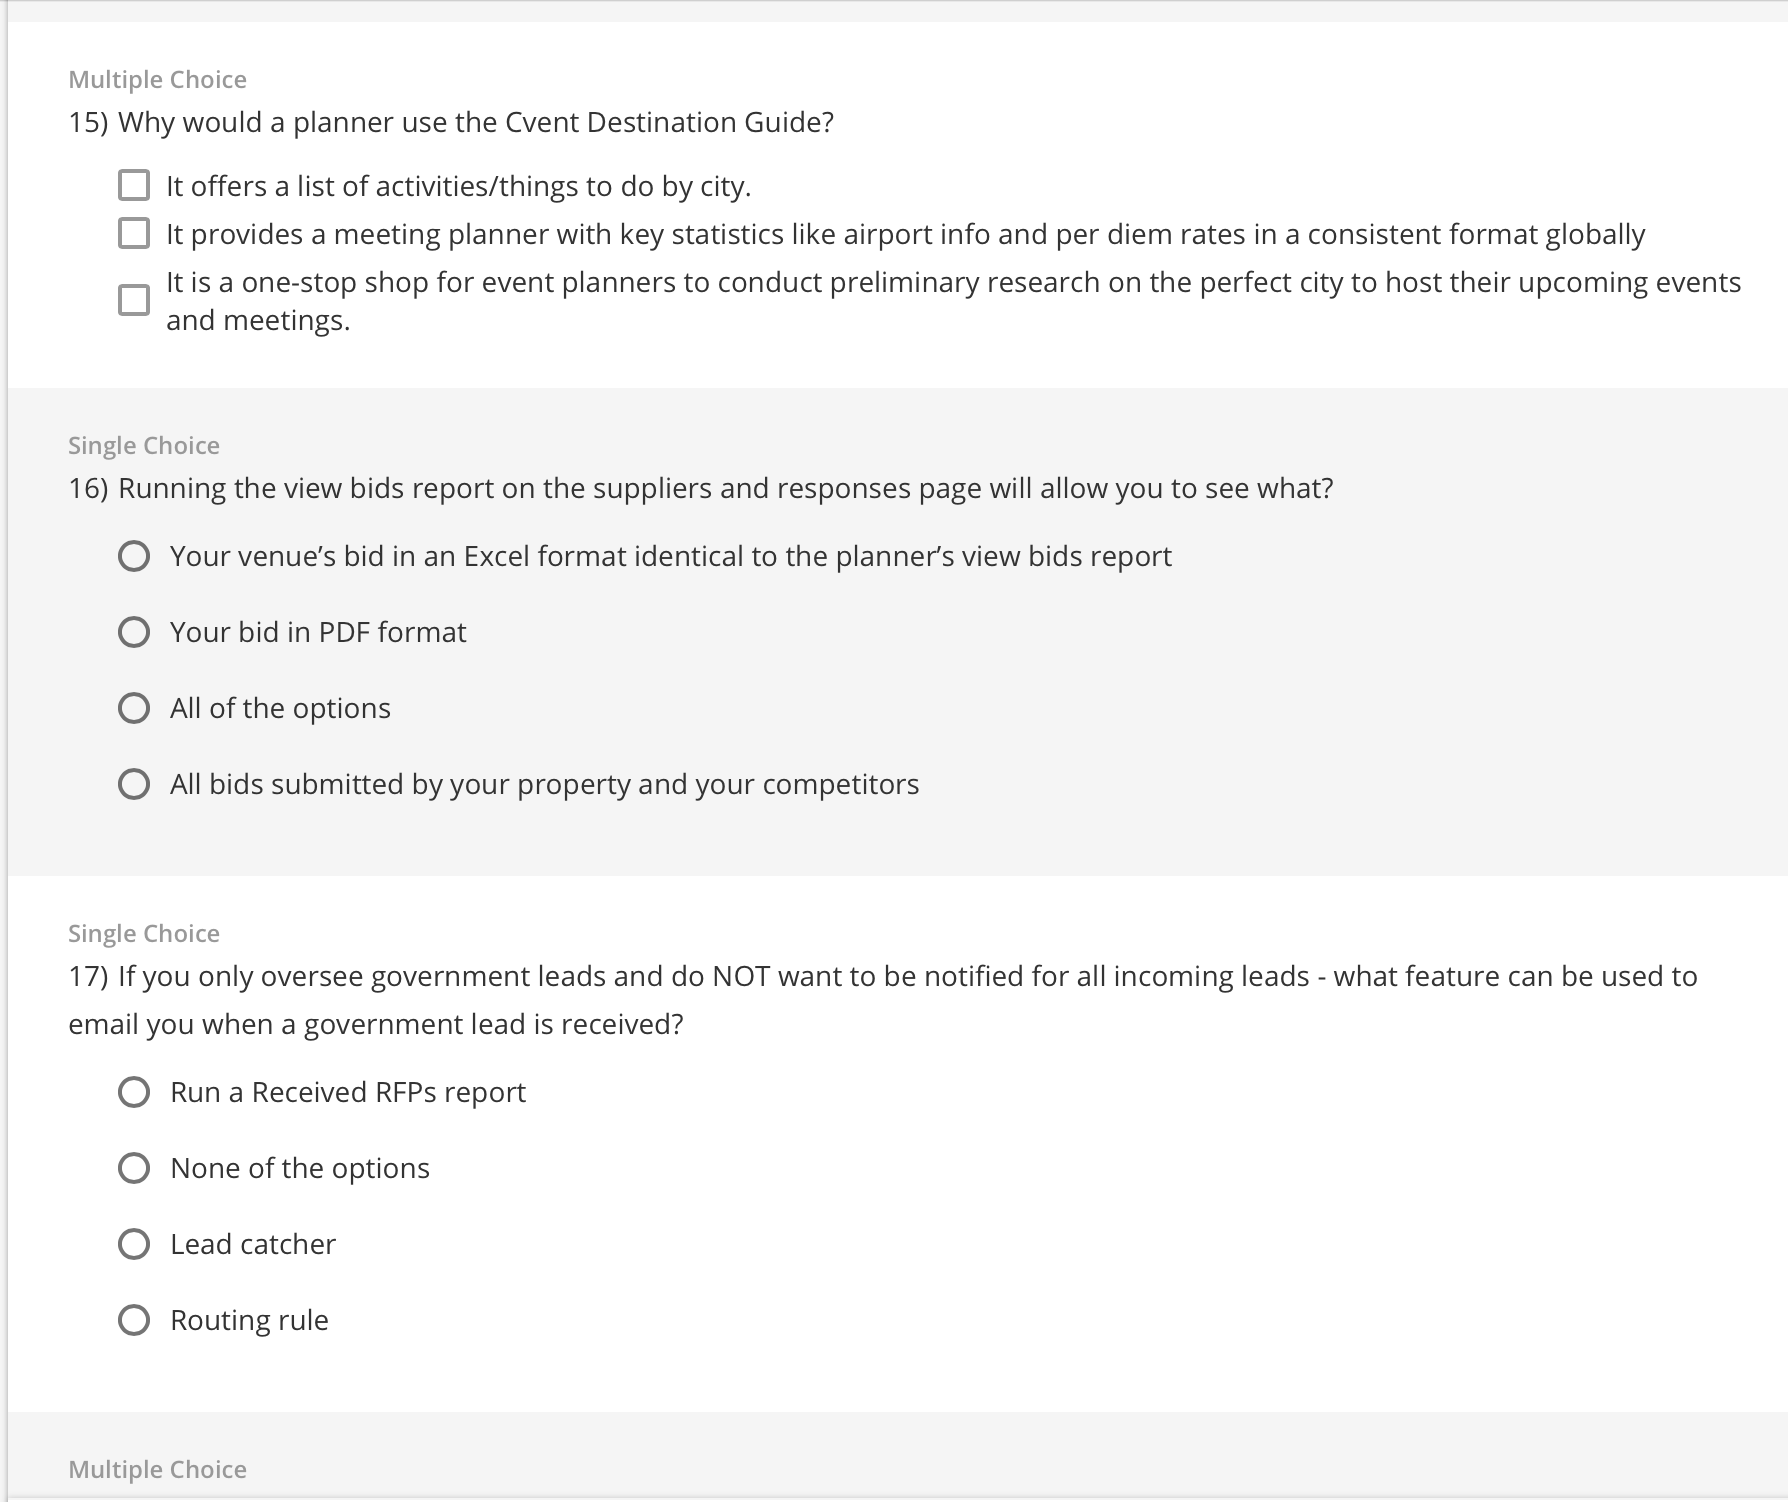
Task: Click the 'Lead catcher' option label text
Action: click(252, 1245)
